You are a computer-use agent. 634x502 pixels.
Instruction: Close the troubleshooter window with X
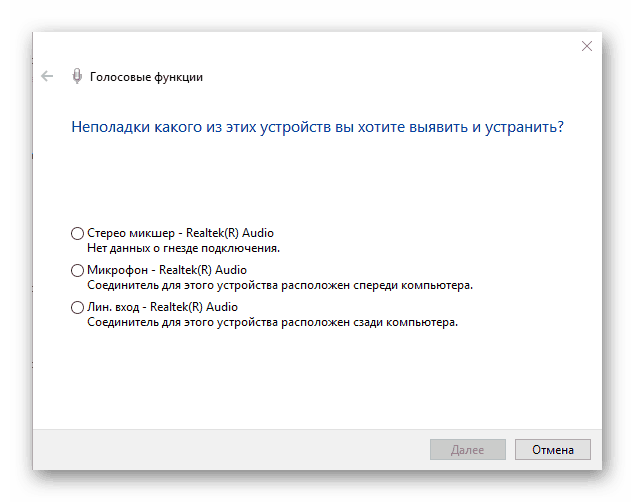coord(587,46)
